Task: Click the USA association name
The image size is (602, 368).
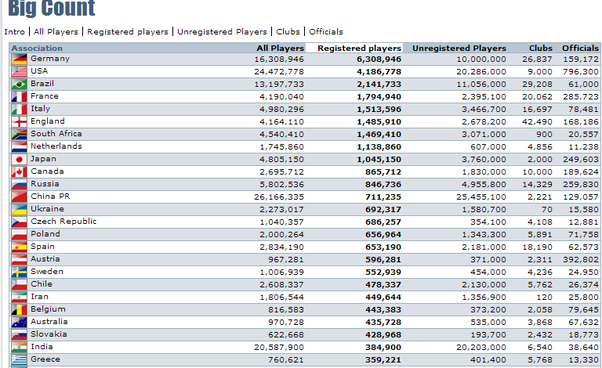Action: (x=39, y=71)
